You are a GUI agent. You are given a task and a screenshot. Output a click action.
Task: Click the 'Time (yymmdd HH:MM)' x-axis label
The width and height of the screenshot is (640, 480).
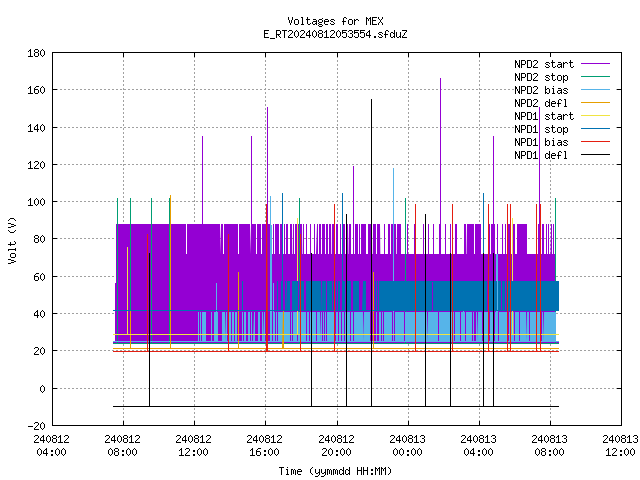click(x=335, y=471)
